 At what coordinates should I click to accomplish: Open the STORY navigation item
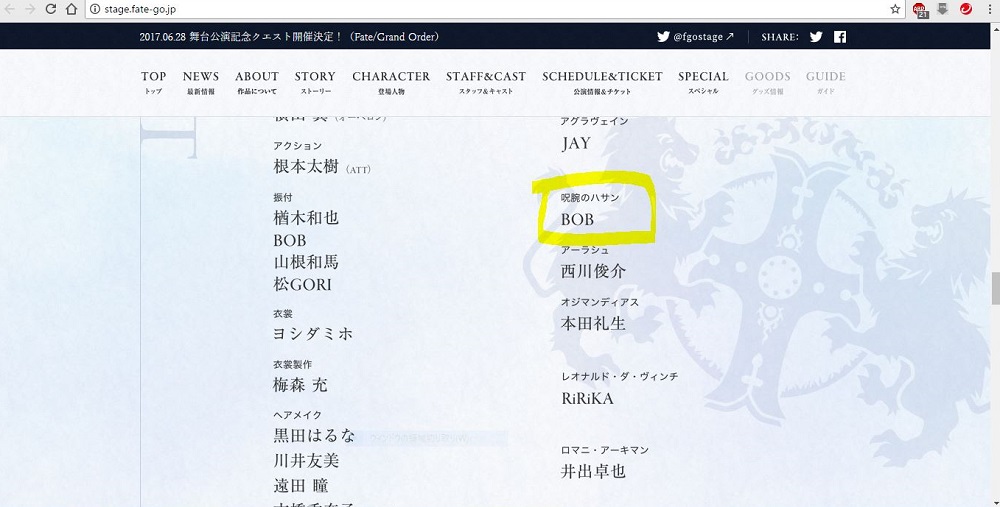(x=315, y=82)
